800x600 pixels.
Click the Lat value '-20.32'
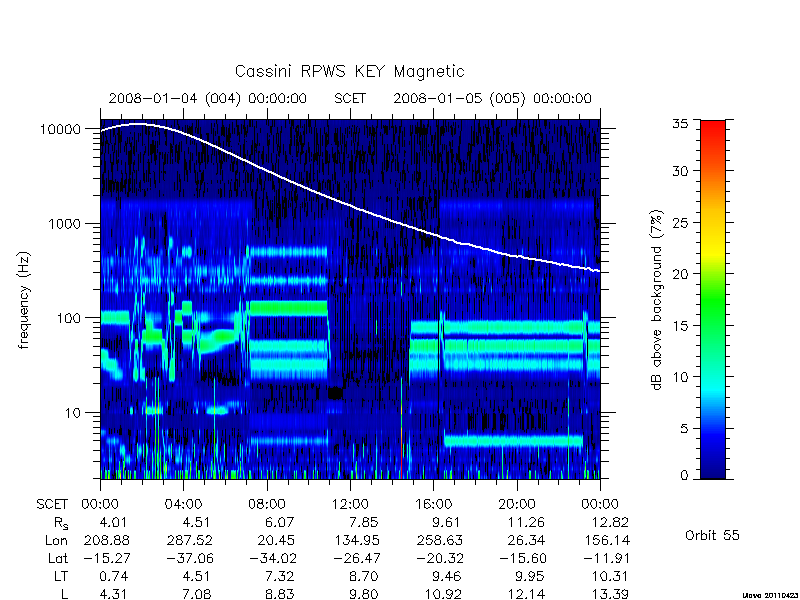(x=440, y=559)
